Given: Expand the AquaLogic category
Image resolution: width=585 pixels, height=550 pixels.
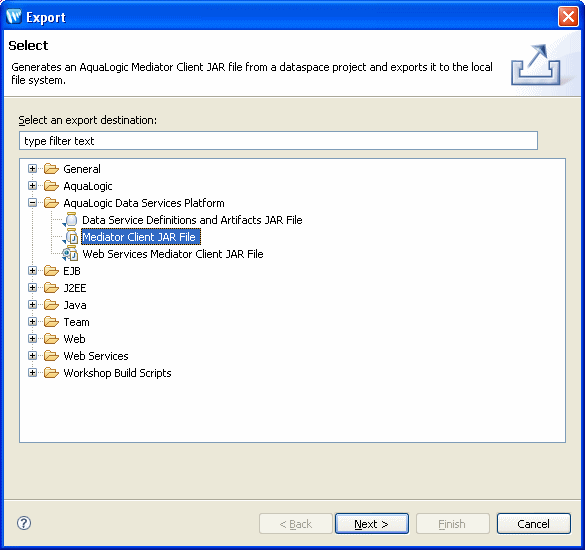Looking at the screenshot, I should [x=32, y=185].
